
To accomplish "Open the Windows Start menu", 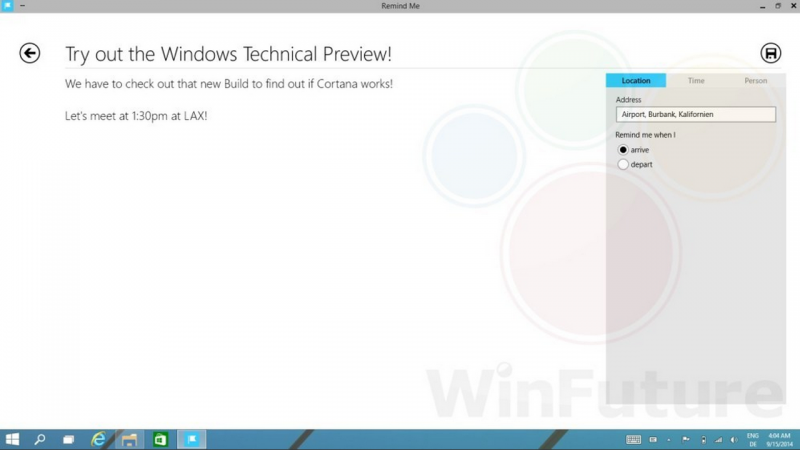I will coord(13,439).
